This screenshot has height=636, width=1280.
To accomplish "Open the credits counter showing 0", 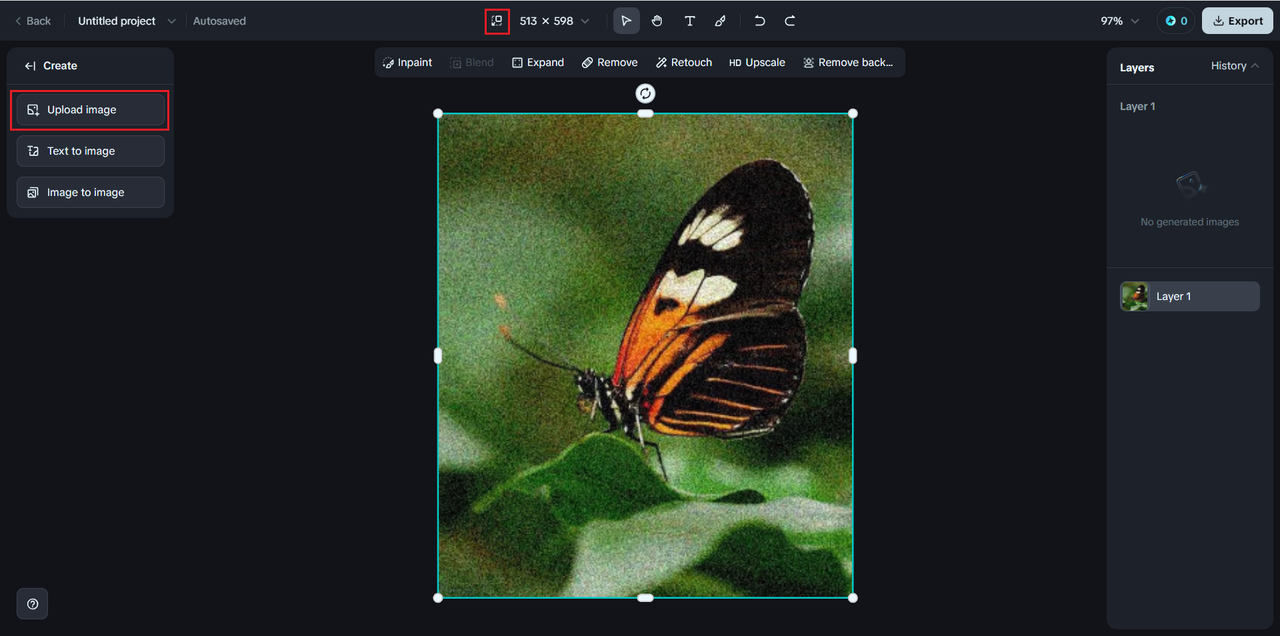I will click(1176, 21).
